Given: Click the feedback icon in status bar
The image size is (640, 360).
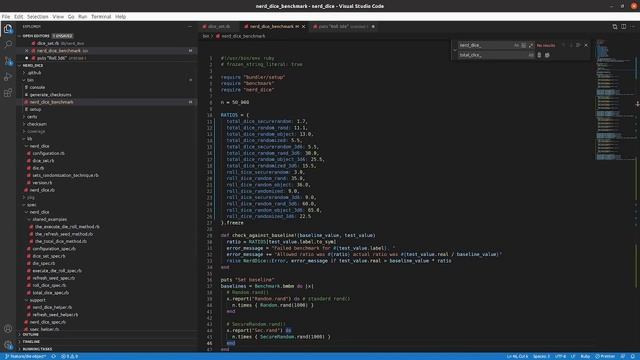Looking at the screenshot, I should 623,356.
